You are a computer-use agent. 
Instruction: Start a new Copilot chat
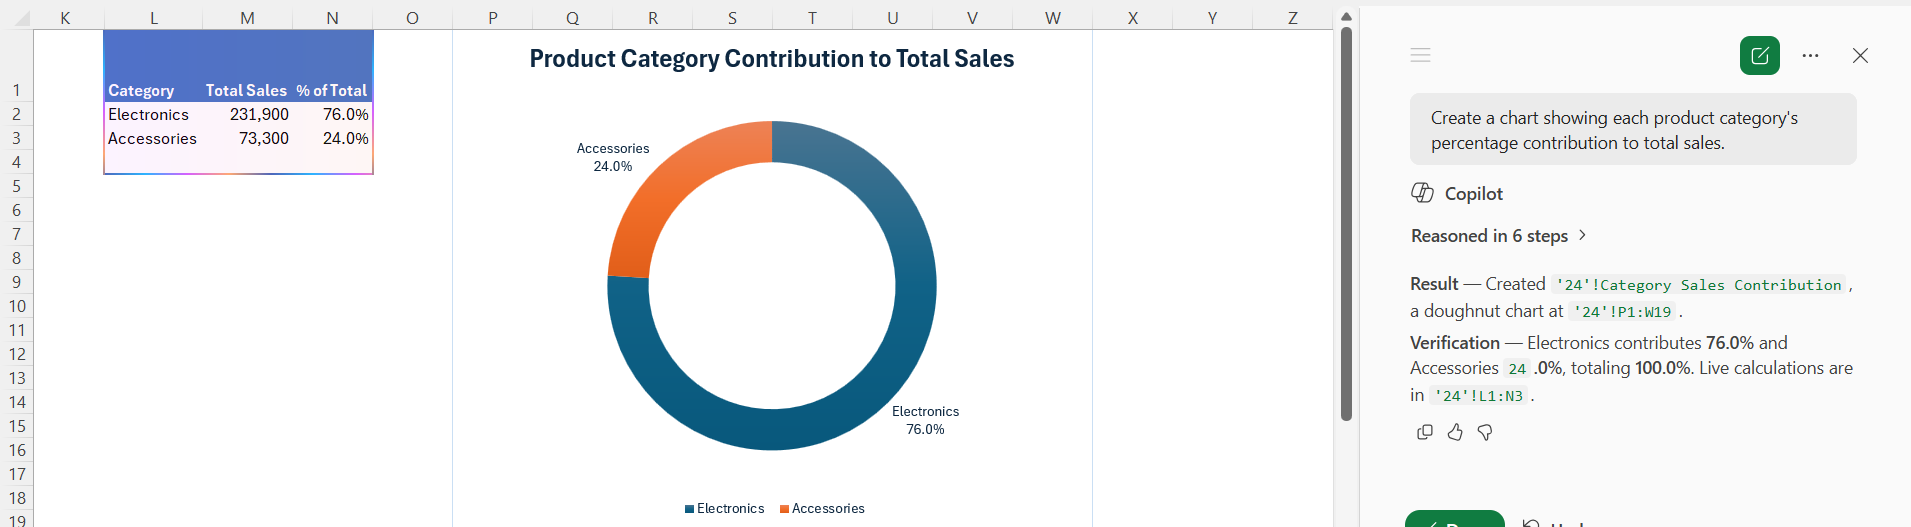click(x=1760, y=56)
